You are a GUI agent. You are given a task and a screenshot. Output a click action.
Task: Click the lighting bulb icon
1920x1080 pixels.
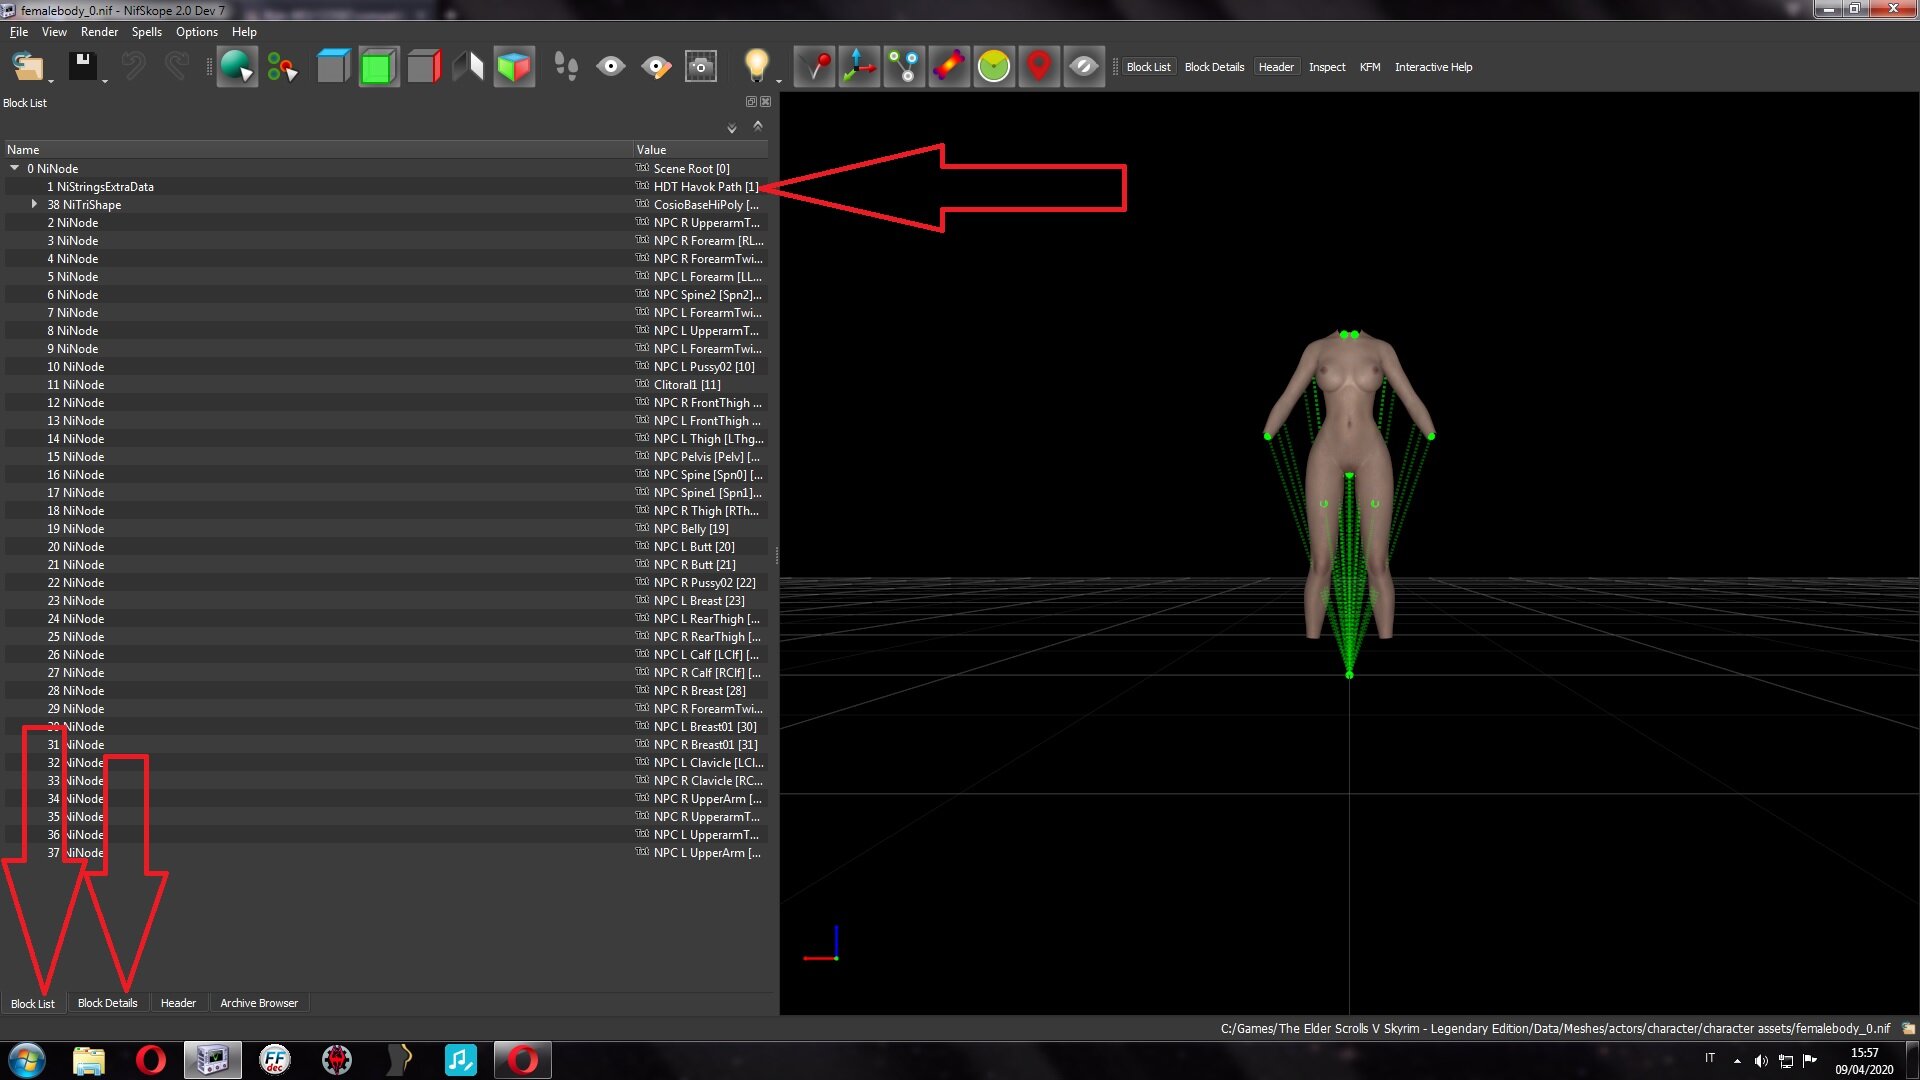[x=756, y=66]
